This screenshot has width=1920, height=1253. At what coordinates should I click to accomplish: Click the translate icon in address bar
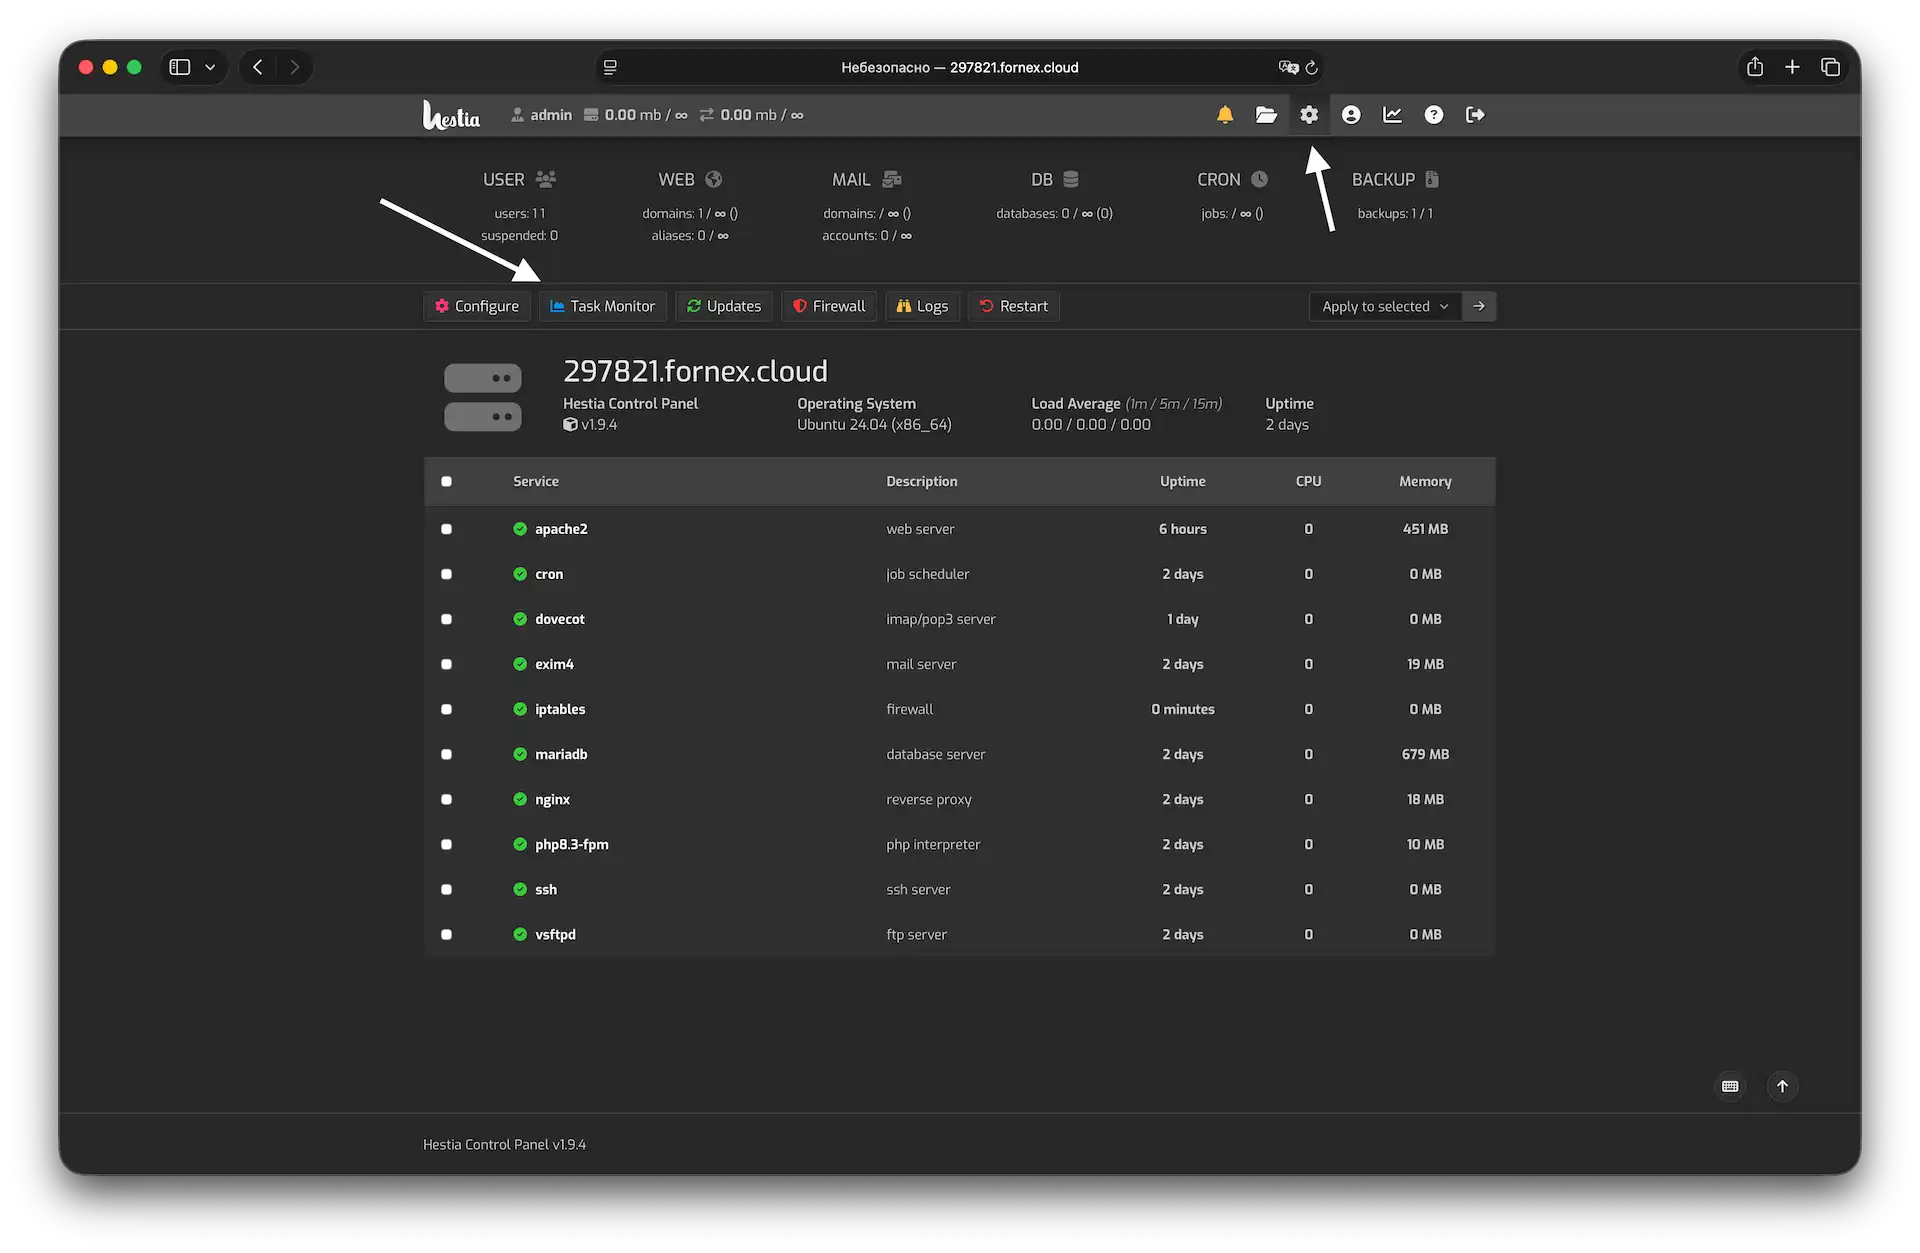(x=1288, y=67)
